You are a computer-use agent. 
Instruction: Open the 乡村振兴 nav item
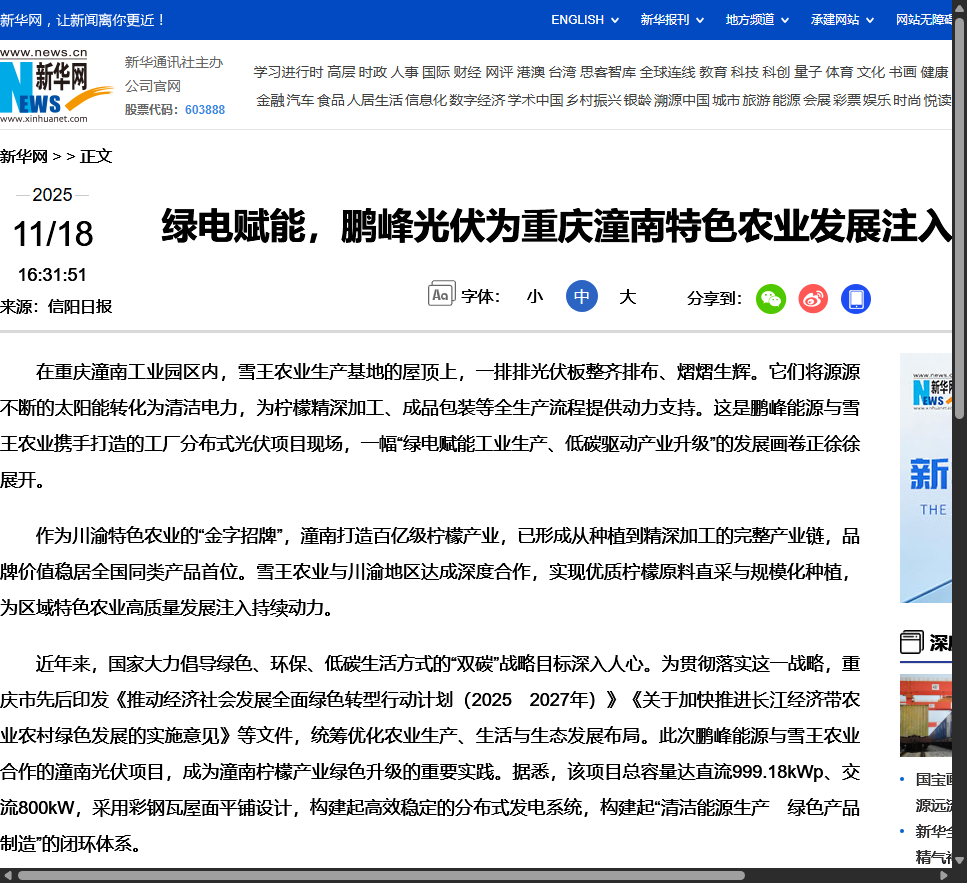(x=595, y=100)
